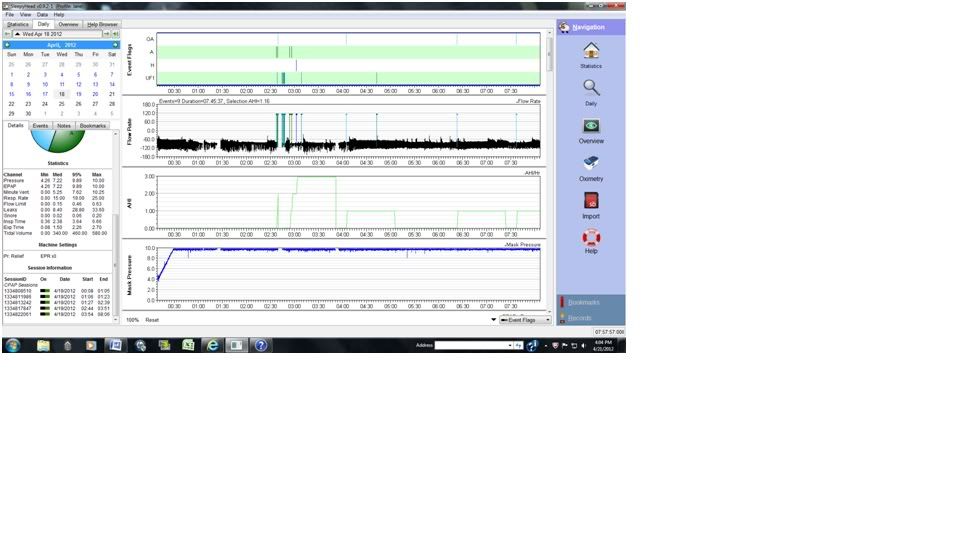Click the volume speaker tray icon
This screenshot has width=960, height=540.
click(x=583, y=346)
